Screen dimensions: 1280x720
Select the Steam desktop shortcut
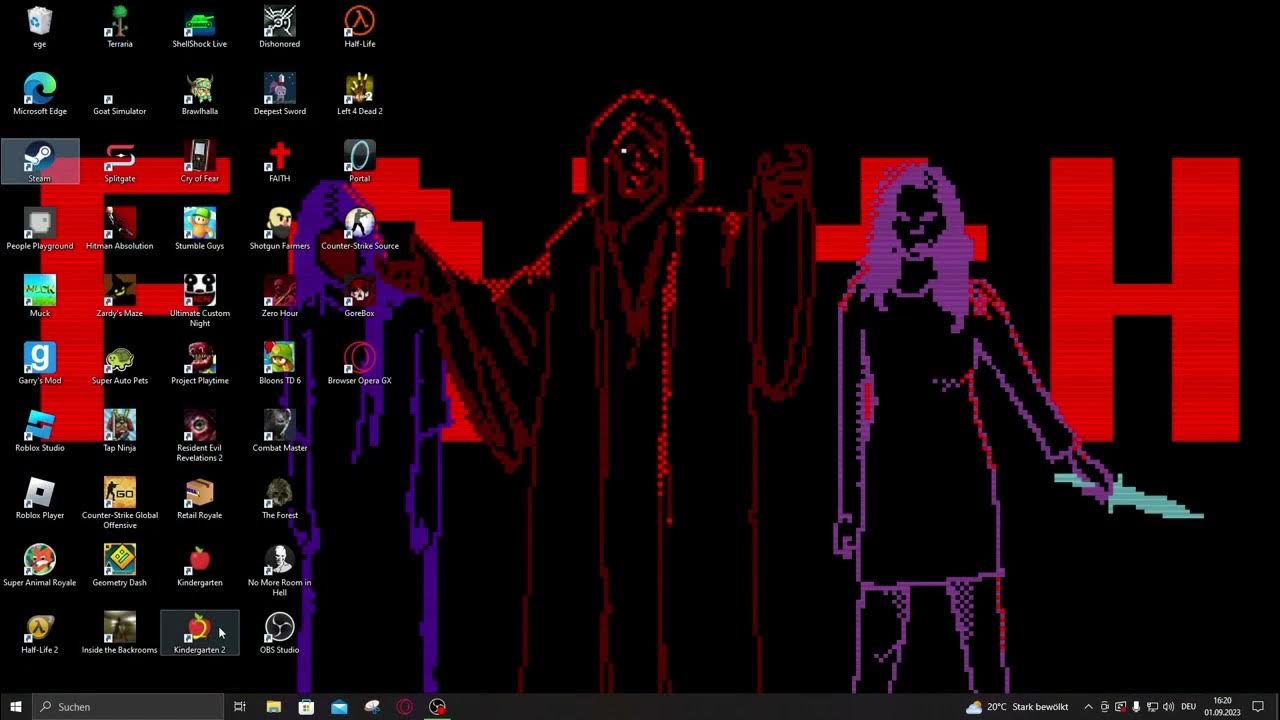pyautogui.click(x=40, y=162)
